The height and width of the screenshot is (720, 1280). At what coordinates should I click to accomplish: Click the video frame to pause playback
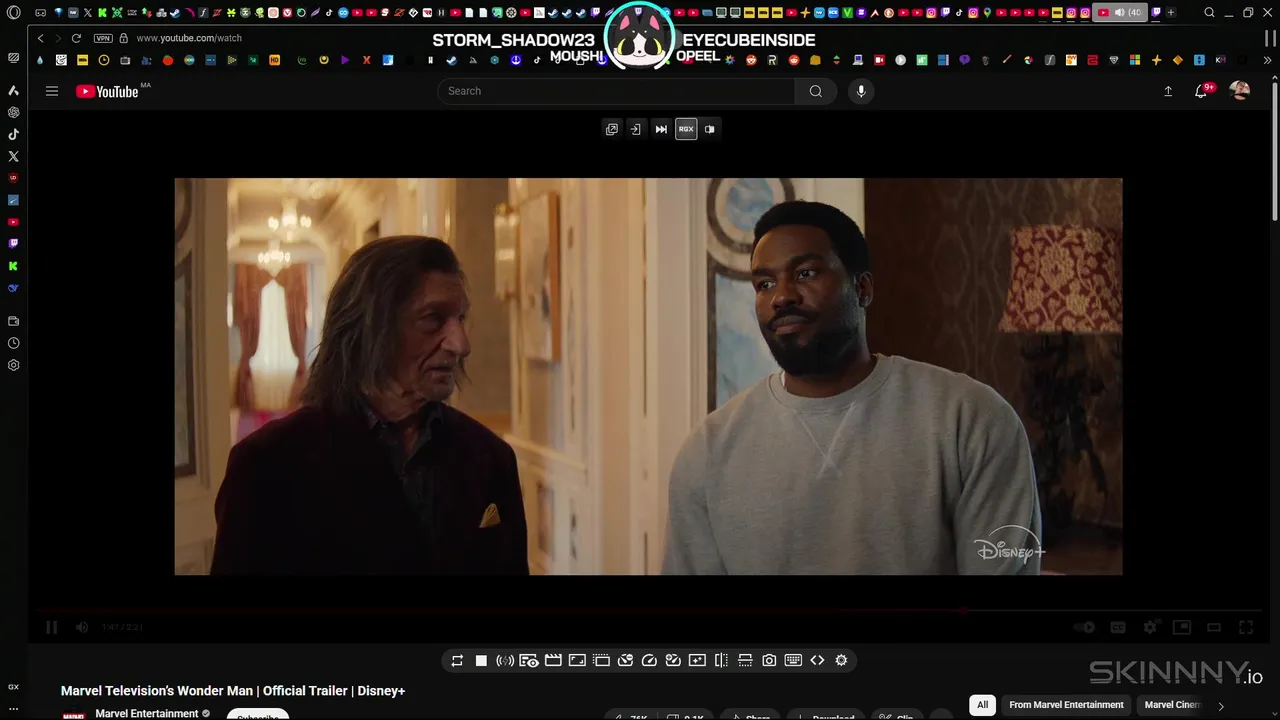click(x=648, y=376)
